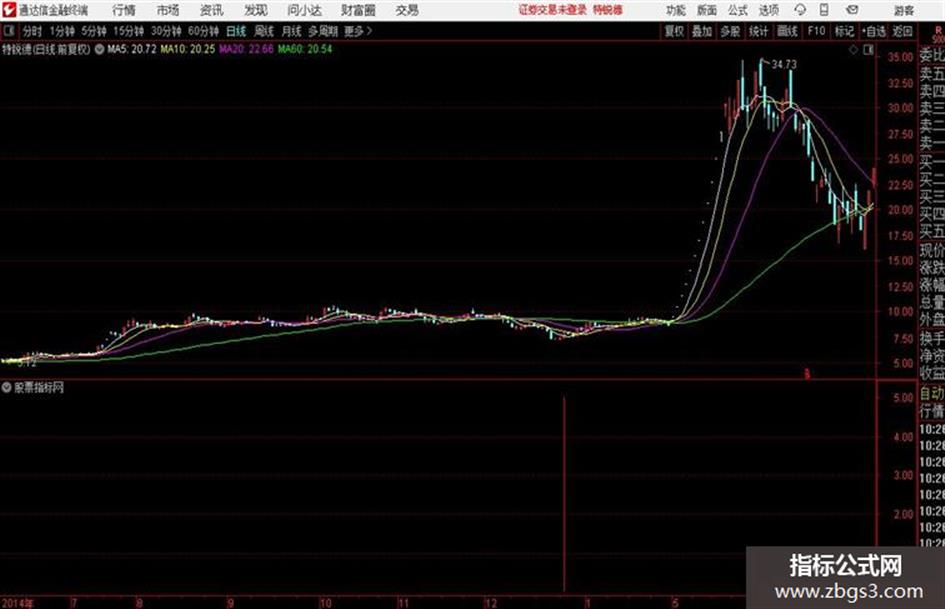Click the red 特锐德 stock name in title bar

[x=608, y=10]
